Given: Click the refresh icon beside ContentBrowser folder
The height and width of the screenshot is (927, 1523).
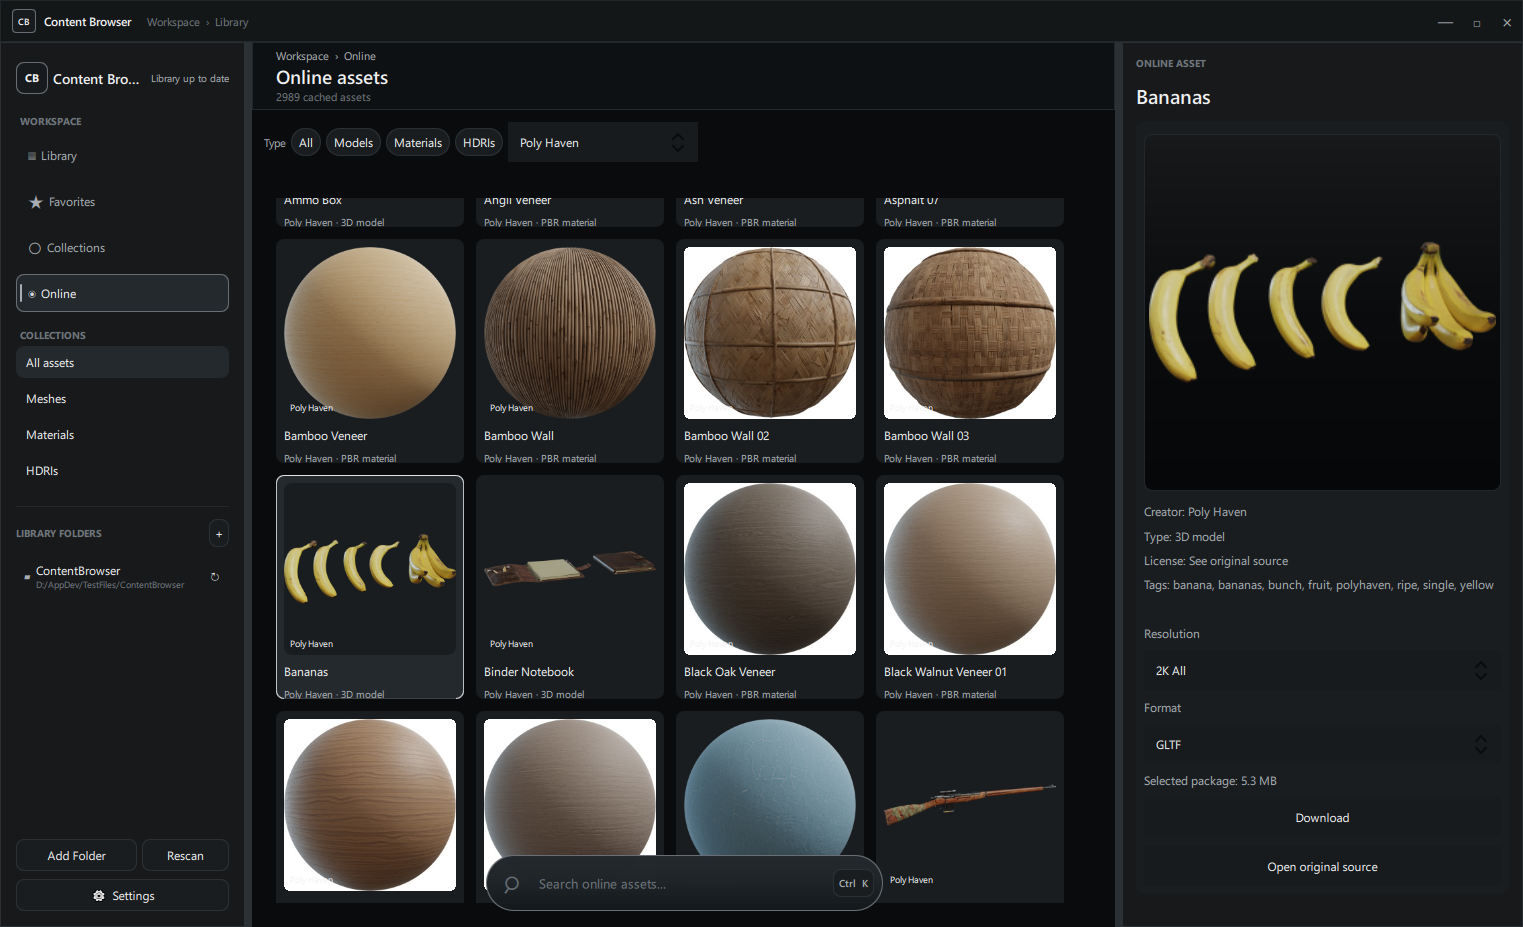Looking at the screenshot, I should [215, 577].
